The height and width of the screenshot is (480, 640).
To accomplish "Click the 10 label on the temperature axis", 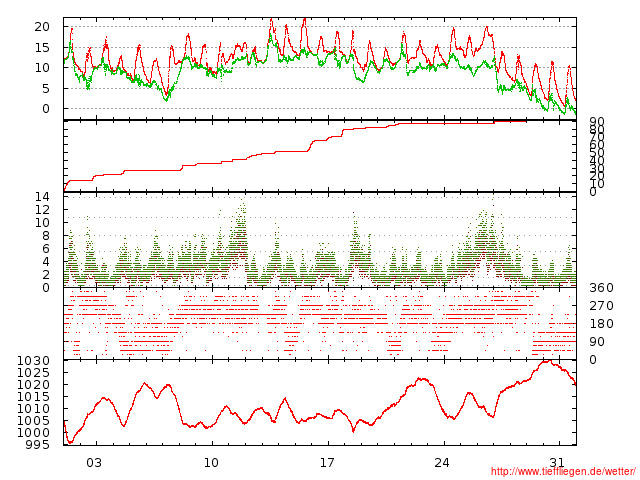I will pyautogui.click(x=42, y=68).
